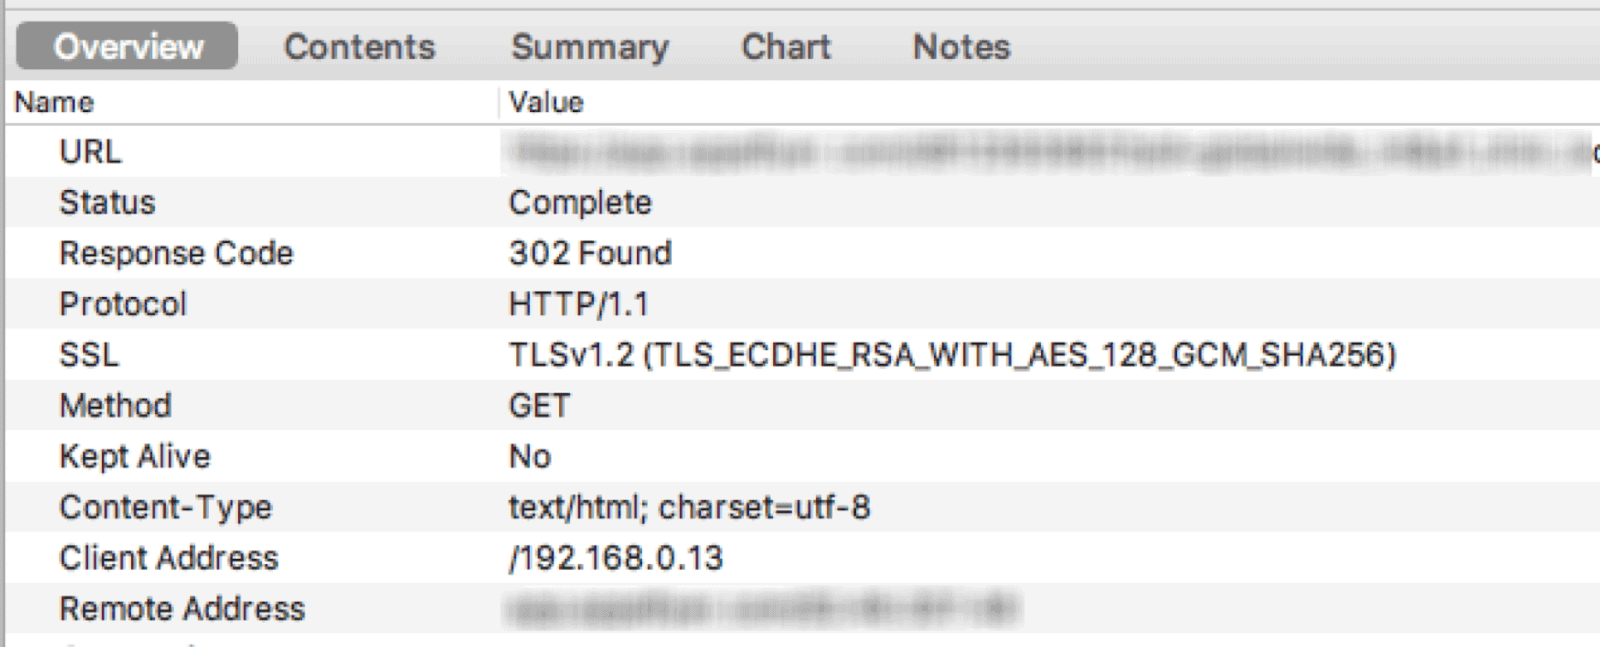This screenshot has width=1600, height=647.
Task: Select the Status row
Action: (x=803, y=203)
